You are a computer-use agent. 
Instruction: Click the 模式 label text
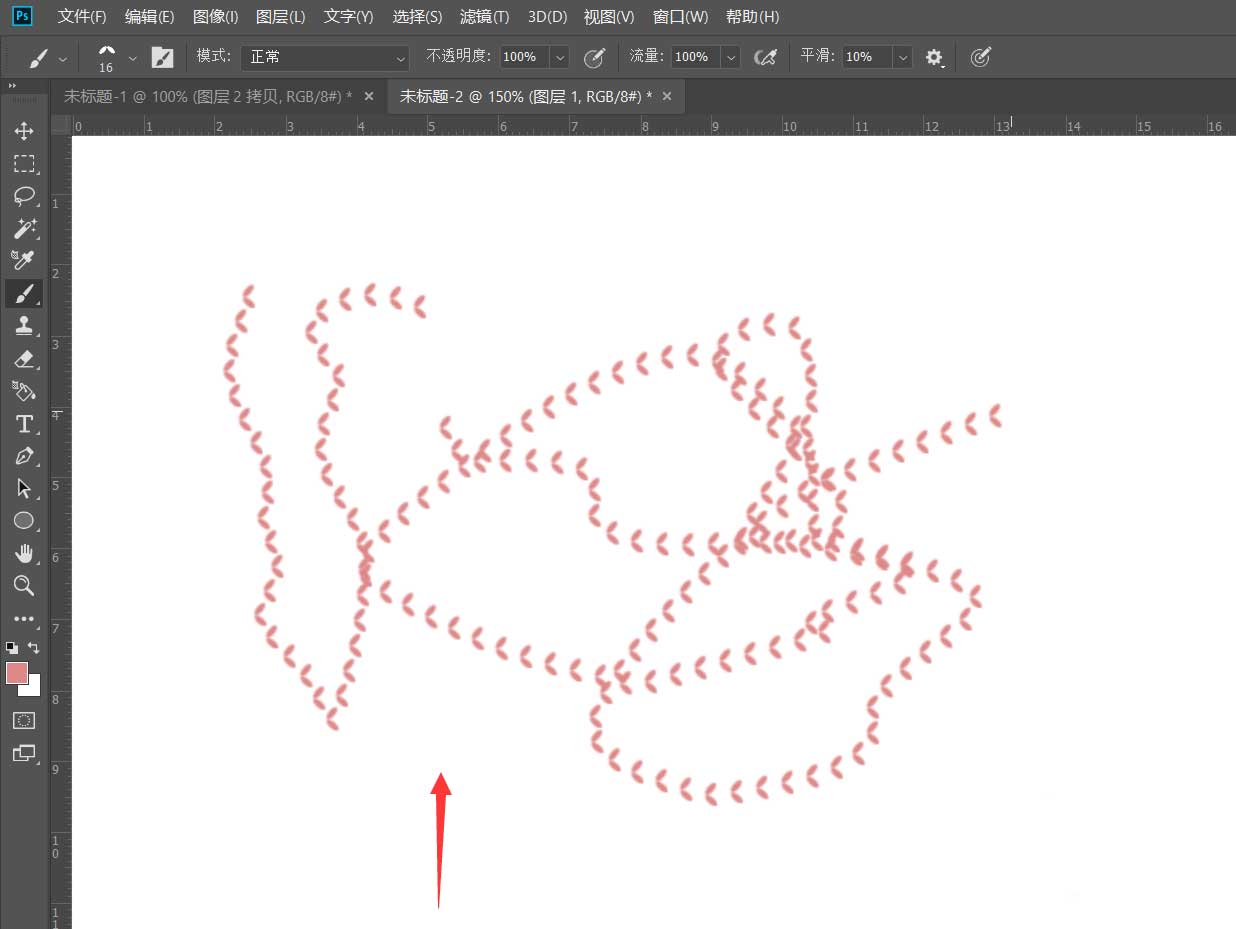tap(215, 56)
